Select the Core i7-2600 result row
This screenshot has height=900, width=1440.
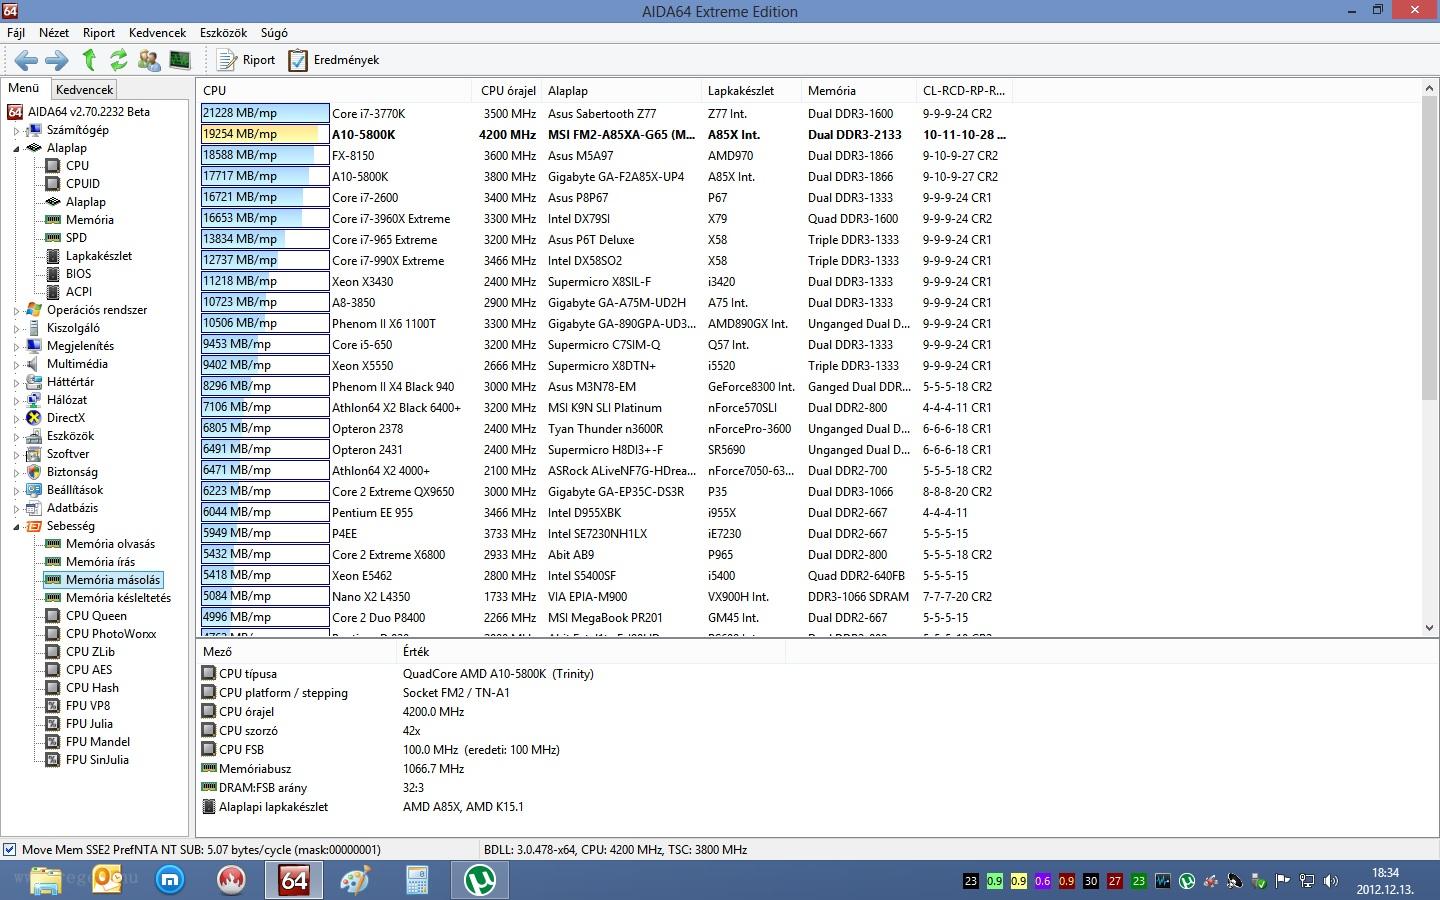pos(606,198)
